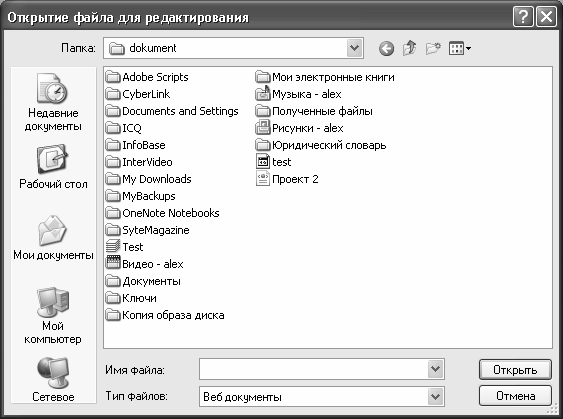The height and width of the screenshot is (419, 563).
Task: Click the Отмена button
Action: [515, 396]
